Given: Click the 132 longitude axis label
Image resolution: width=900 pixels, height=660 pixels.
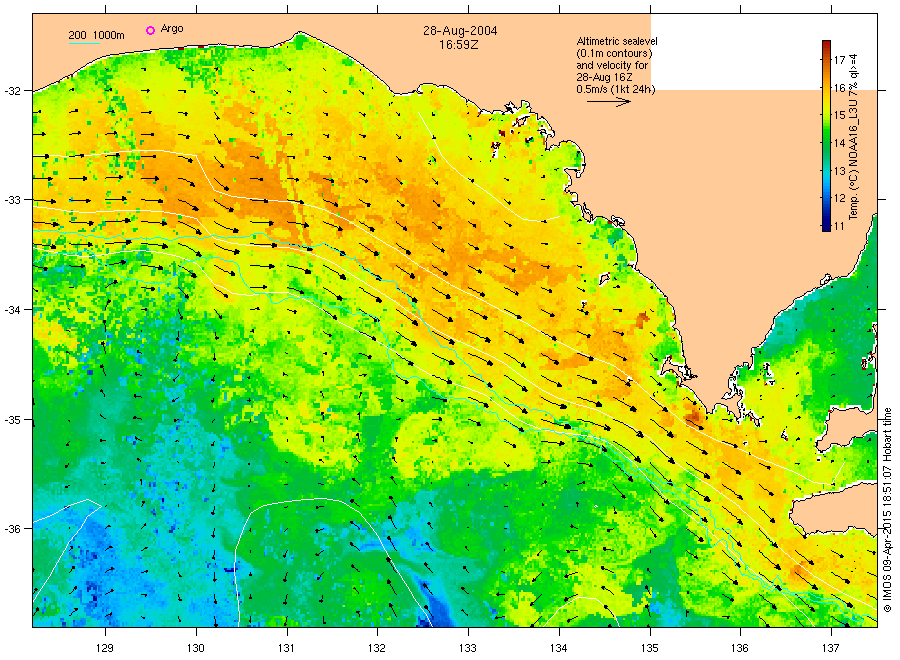Looking at the screenshot, I should [x=377, y=648].
